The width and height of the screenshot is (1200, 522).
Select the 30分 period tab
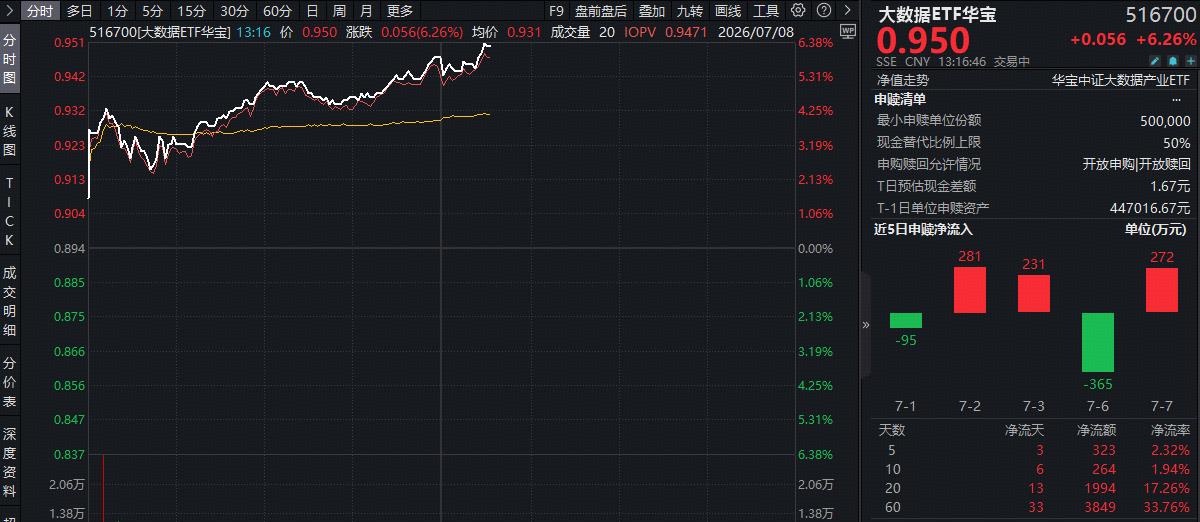pyautogui.click(x=234, y=11)
